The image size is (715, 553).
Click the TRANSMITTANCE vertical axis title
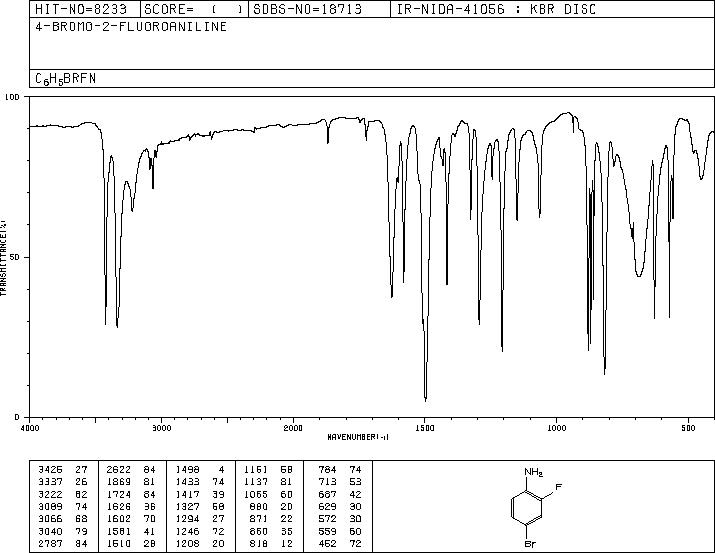tap(3, 257)
